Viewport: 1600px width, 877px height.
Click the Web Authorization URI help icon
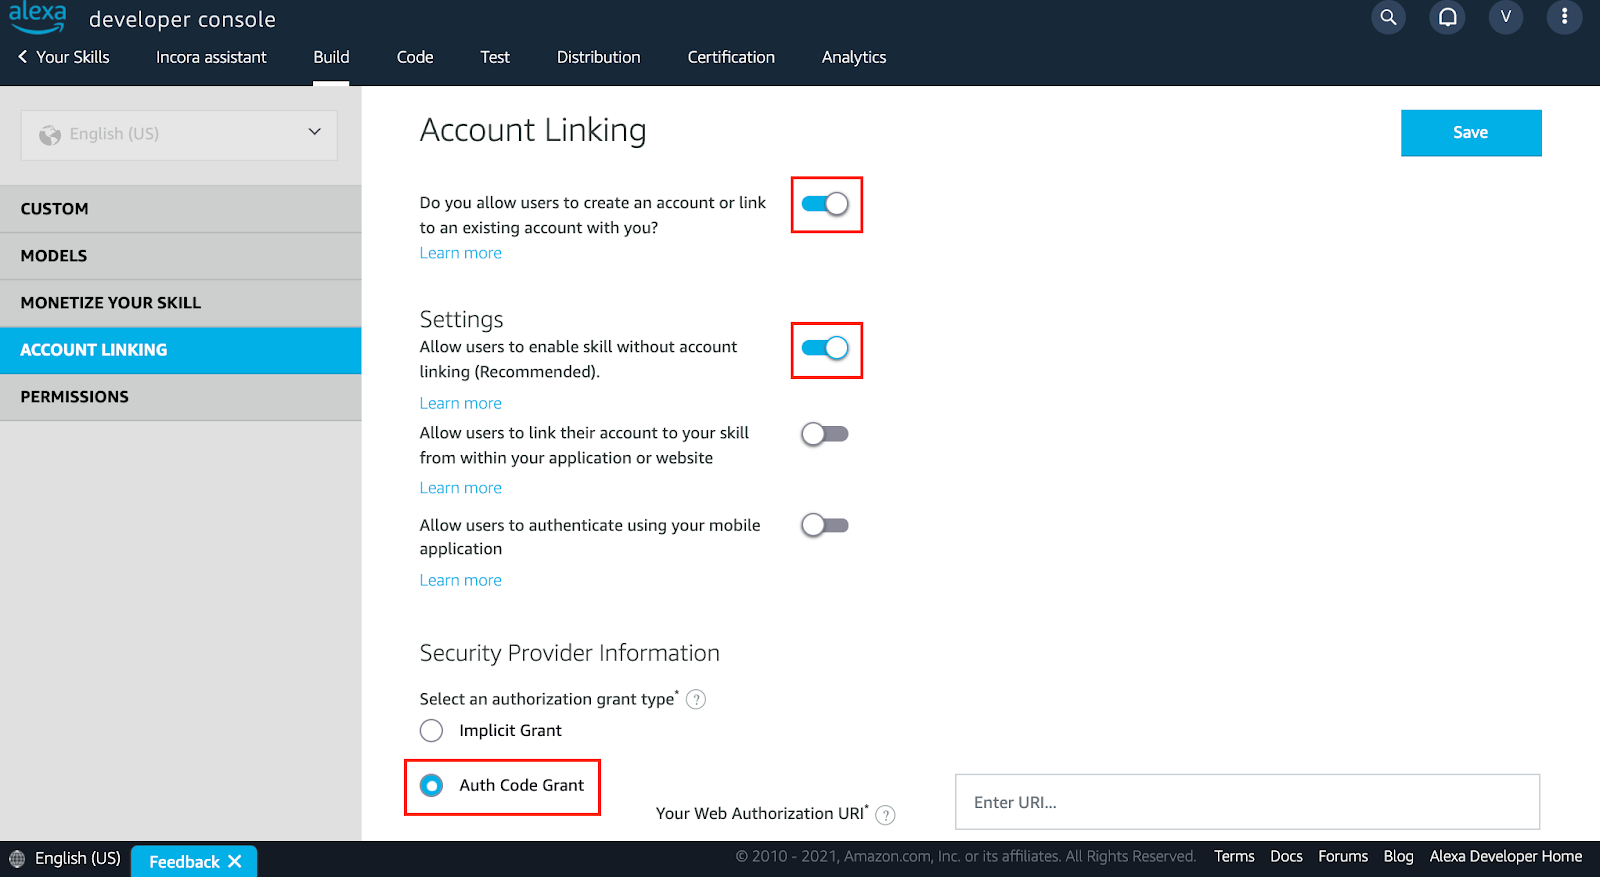(885, 815)
